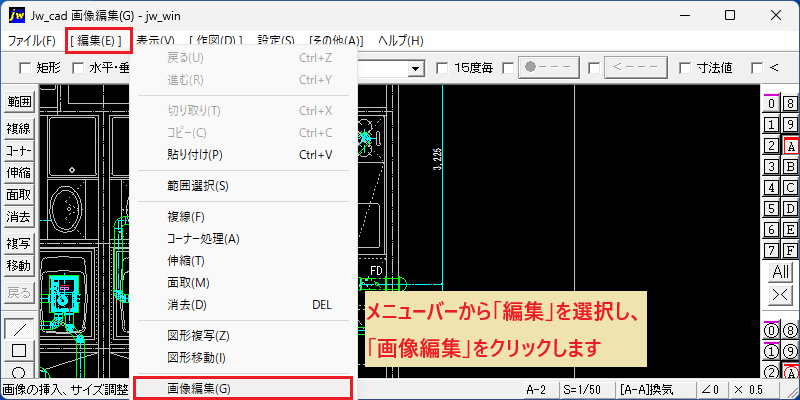Select the rectangle drawing tool icon
This screenshot has width=800, height=400.
click(19, 351)
